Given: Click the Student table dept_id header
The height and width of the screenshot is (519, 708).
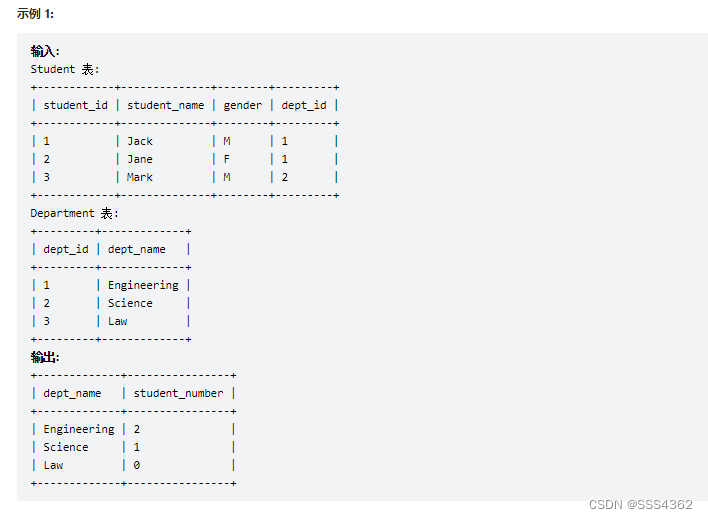Looking at the screenshot, I should click(303, 105).
